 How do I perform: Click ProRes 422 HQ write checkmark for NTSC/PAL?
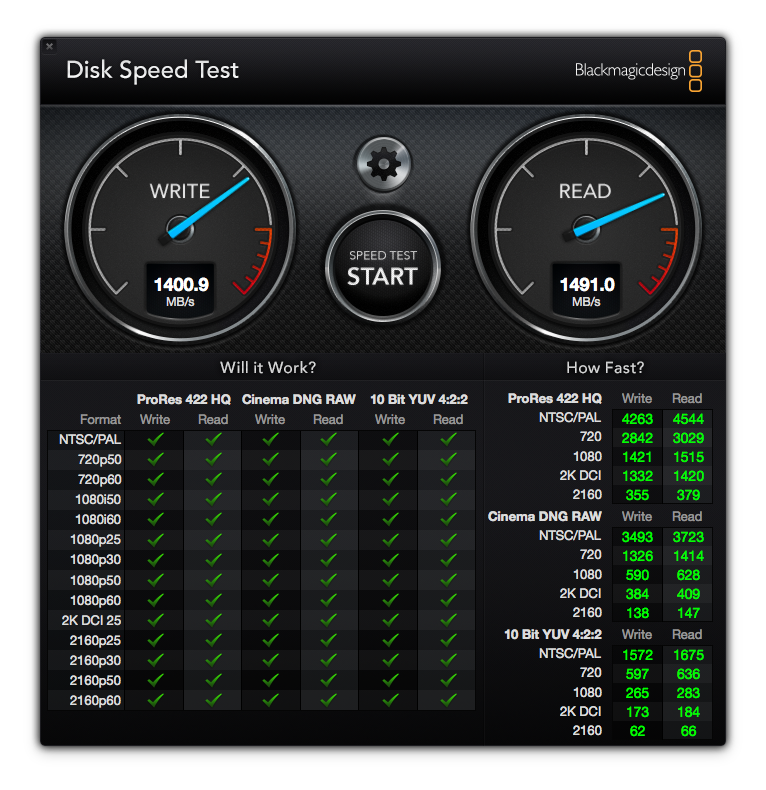[155, 439]
